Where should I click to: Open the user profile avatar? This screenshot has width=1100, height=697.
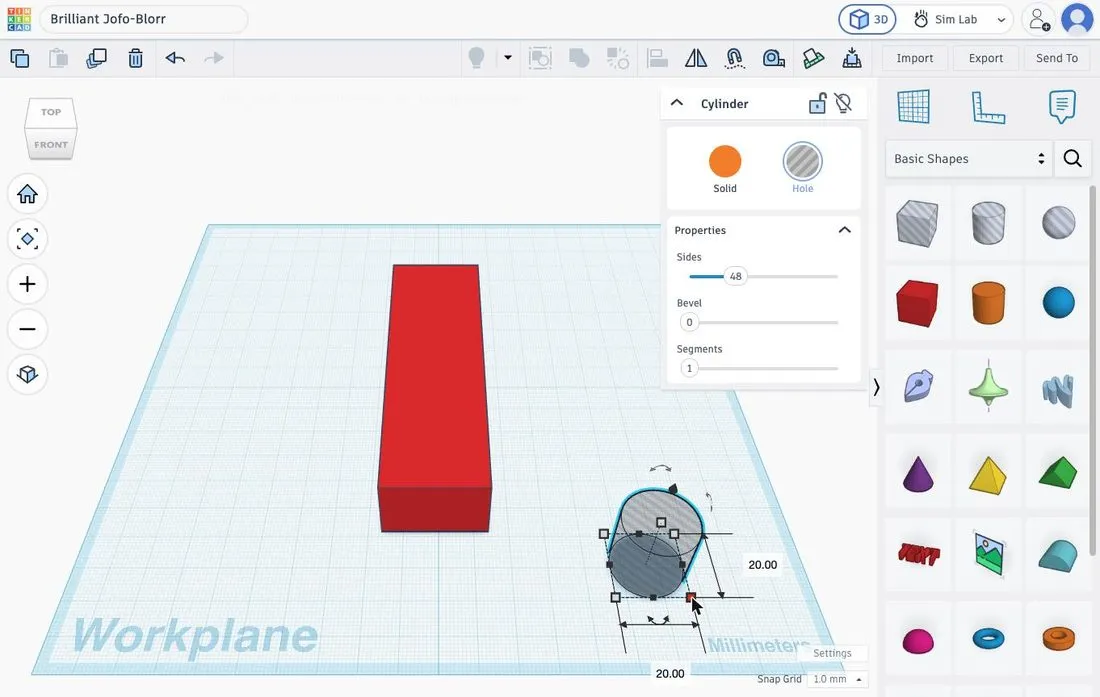click(1078, 20)
